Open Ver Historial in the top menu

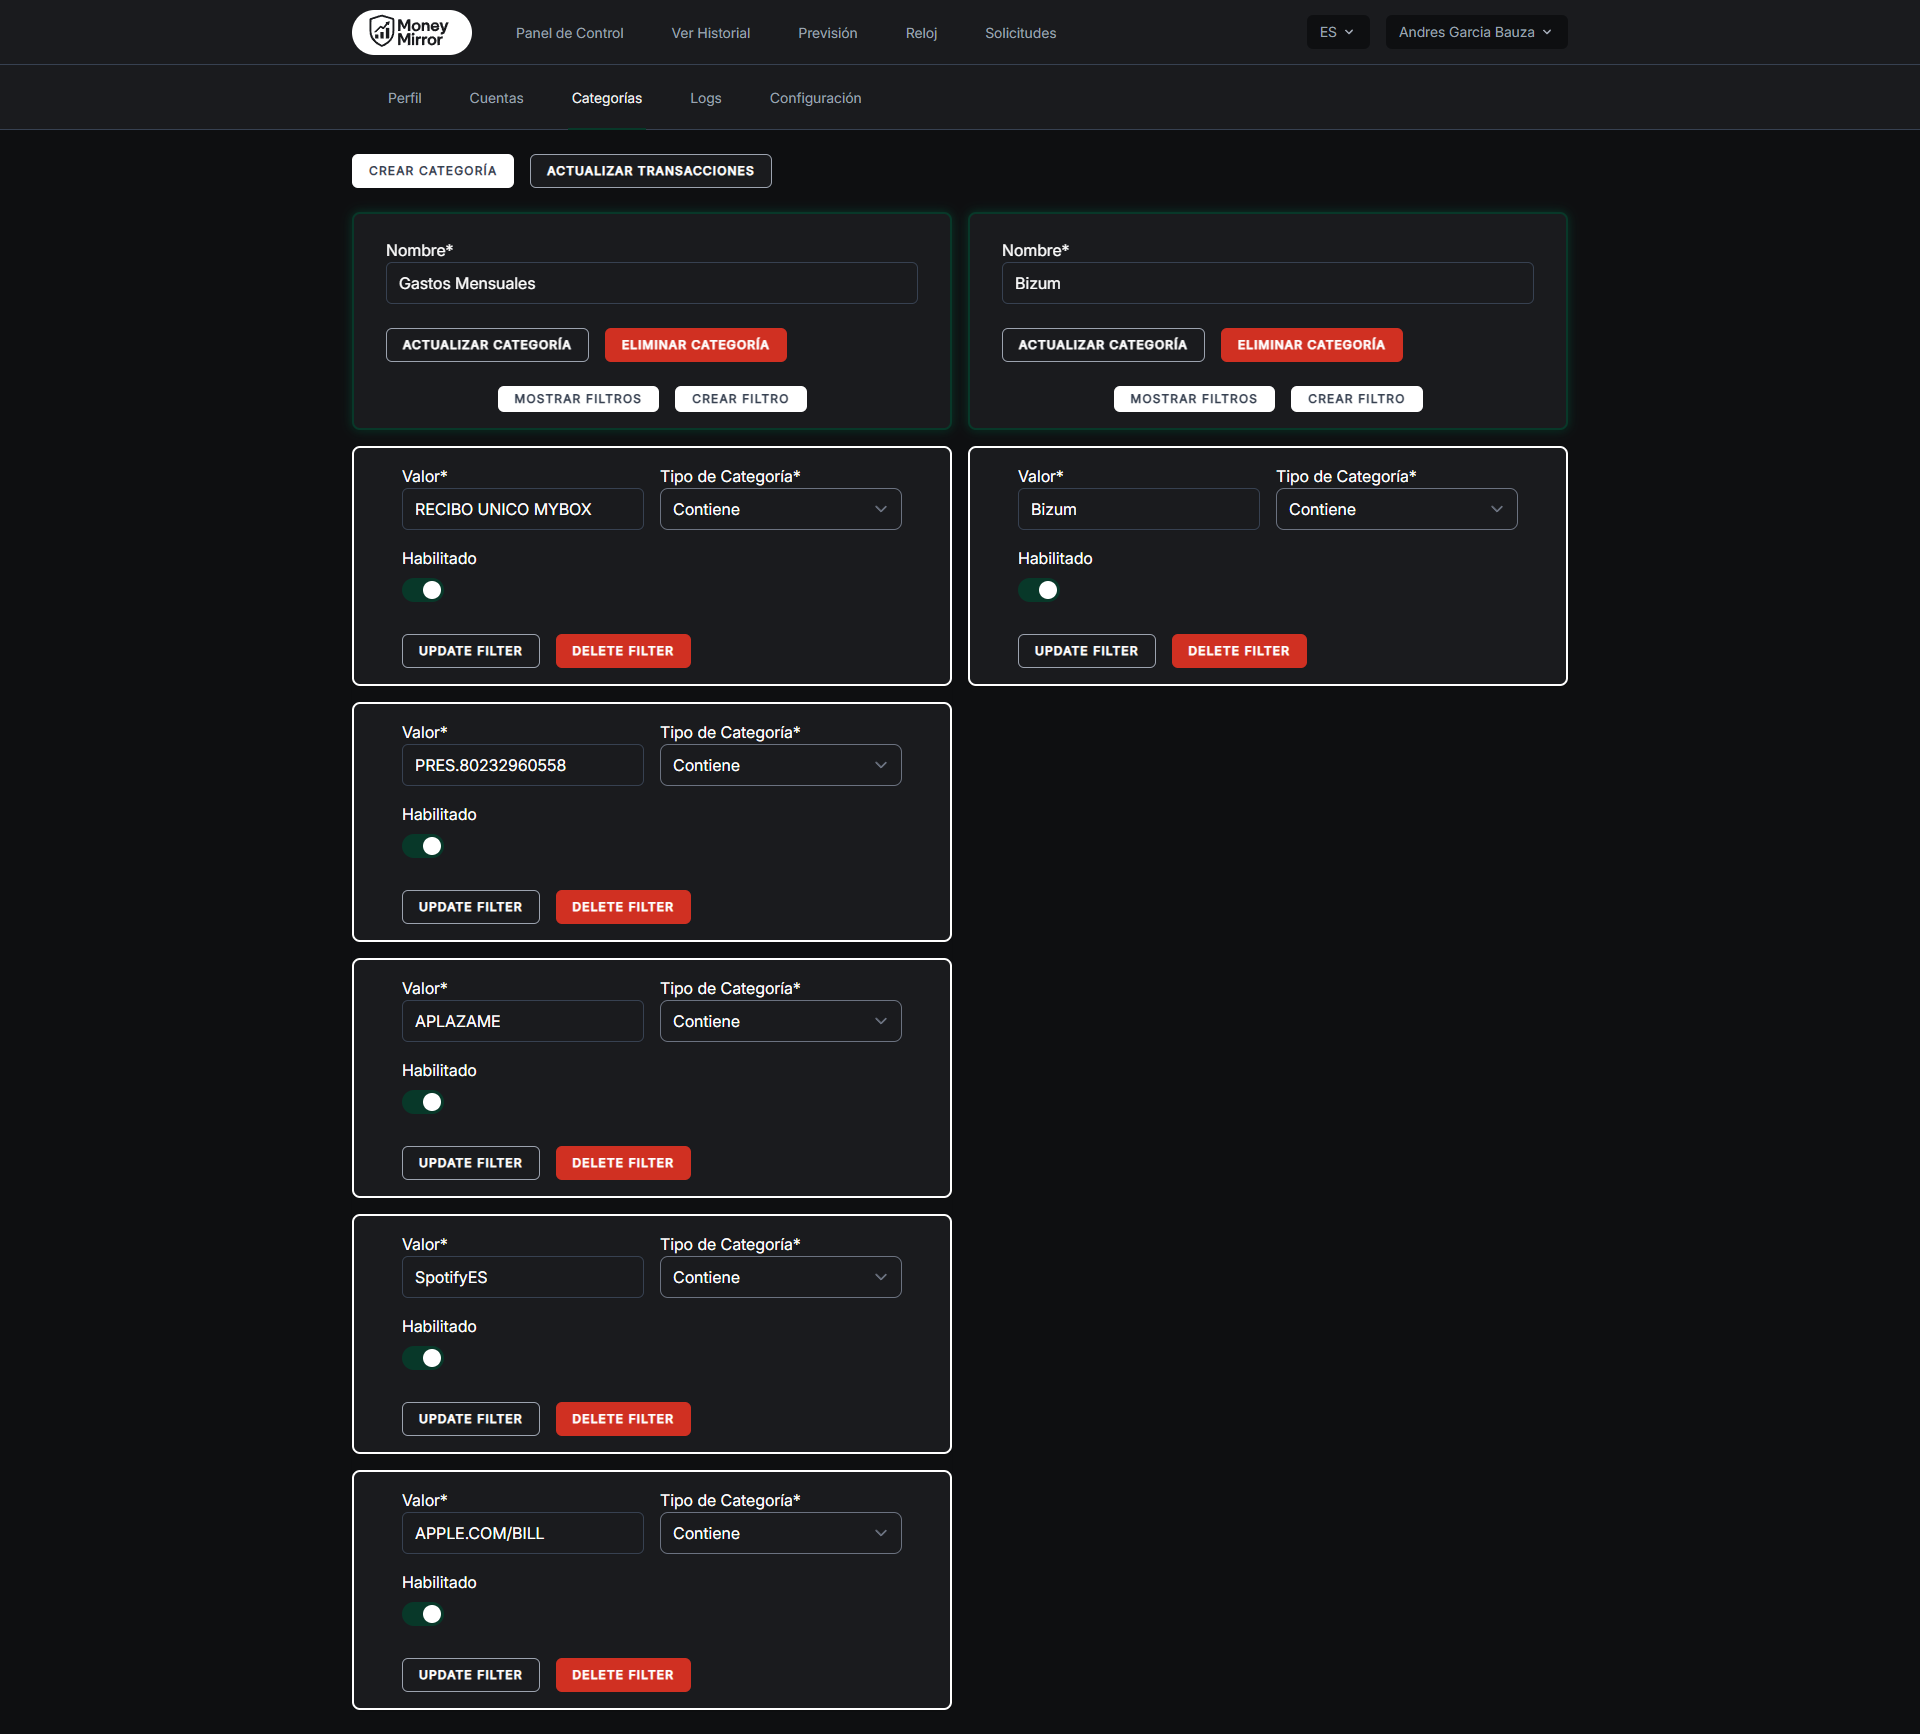point(710,33)
